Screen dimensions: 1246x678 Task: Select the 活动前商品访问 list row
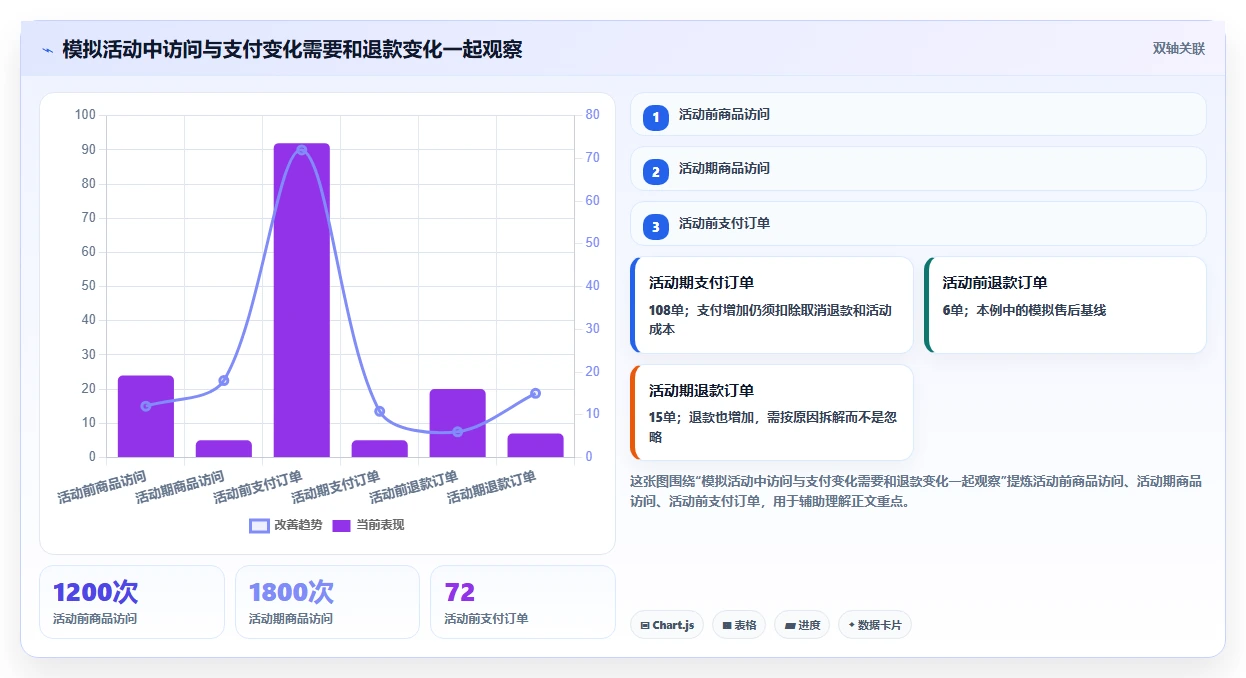tap(918, 114)
